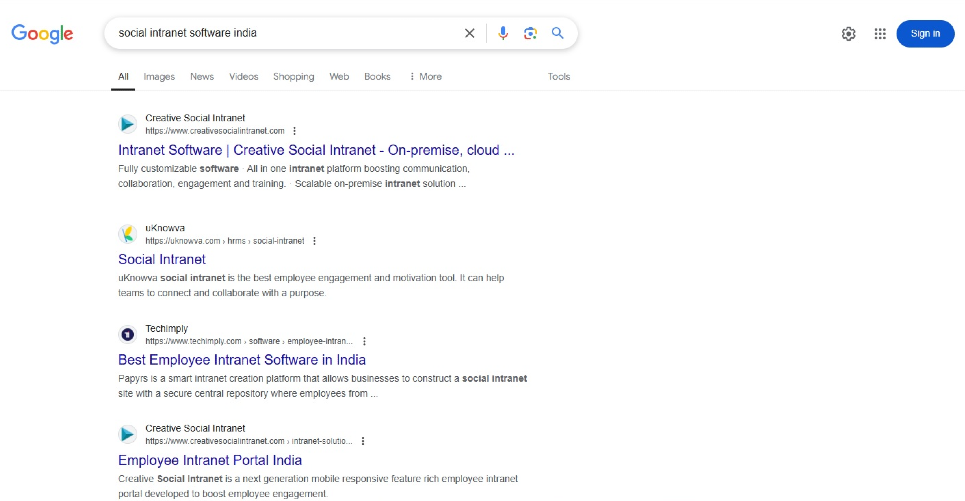Start voice search with microphone icon
Viewport: 965px width, 501px height.
point(503,33)
